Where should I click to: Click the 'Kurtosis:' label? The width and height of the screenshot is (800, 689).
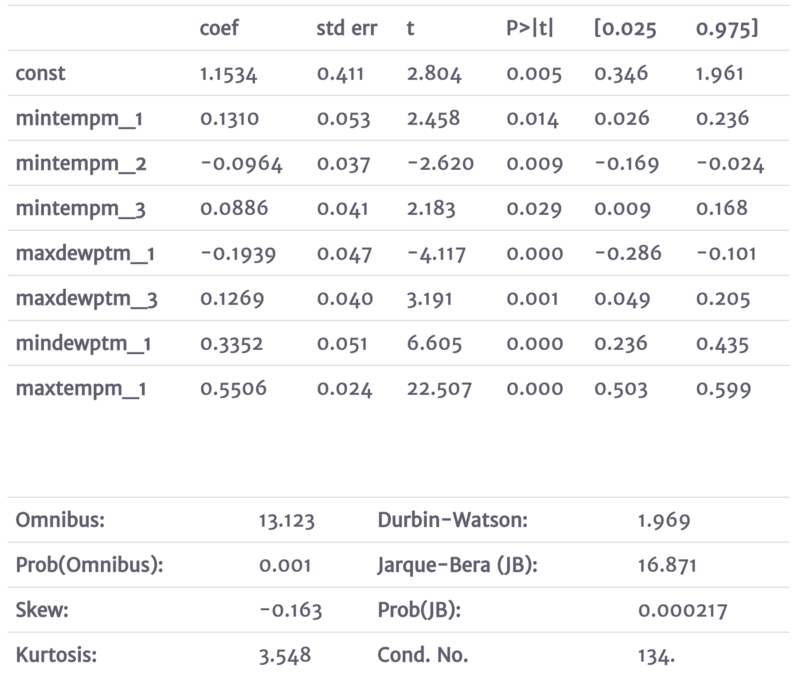56,655
